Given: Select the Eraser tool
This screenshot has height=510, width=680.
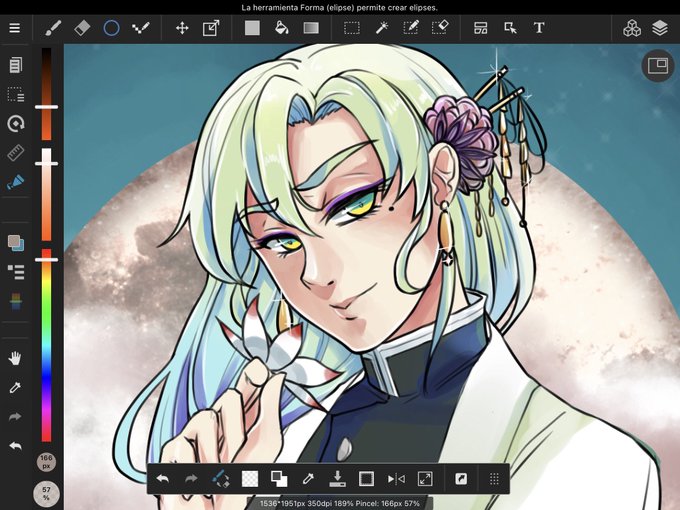Looking at the screenshot, I should click(82, 28).
